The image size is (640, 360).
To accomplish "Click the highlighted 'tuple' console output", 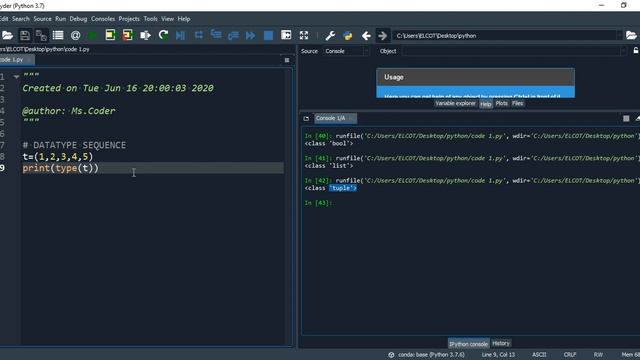I will click(343, 188).
